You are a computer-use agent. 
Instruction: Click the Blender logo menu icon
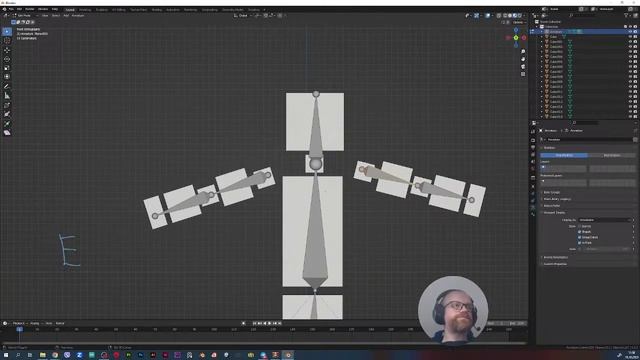click(x=4, y=9)
